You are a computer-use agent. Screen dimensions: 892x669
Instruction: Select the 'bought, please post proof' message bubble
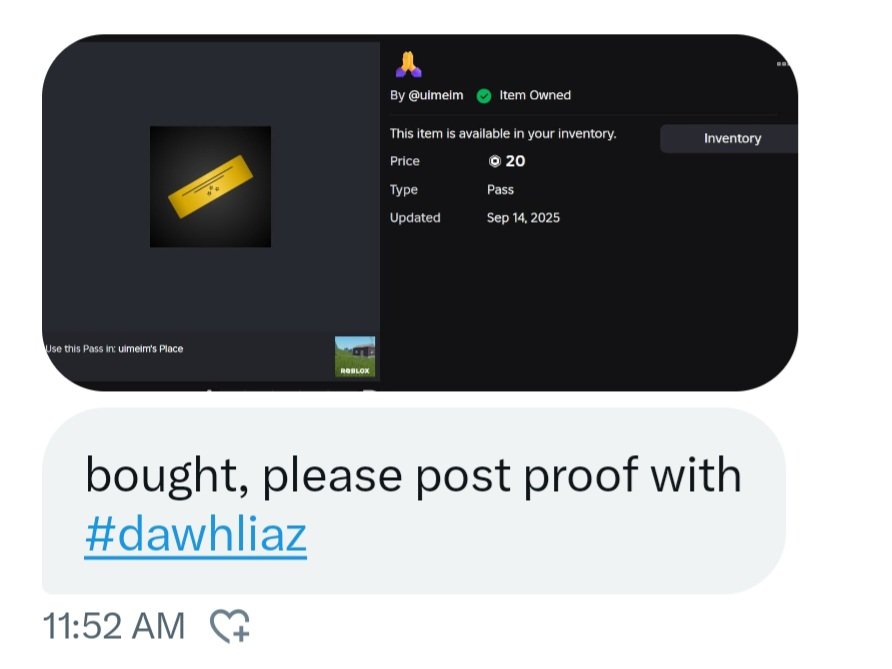coord(414,501)
